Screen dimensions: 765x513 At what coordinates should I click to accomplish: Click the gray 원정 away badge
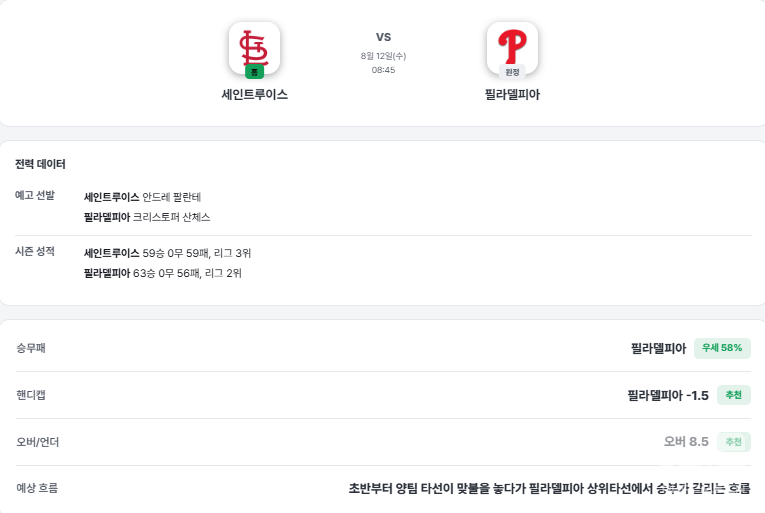(512, 72)
